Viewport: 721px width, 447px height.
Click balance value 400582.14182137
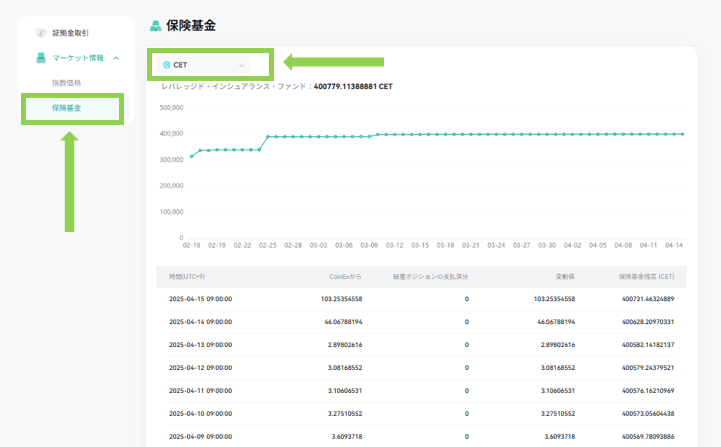coord(648,345)
